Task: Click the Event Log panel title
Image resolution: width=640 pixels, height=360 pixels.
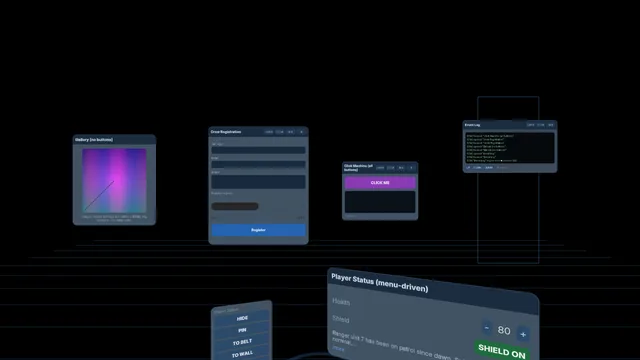Action: [472, 125]
